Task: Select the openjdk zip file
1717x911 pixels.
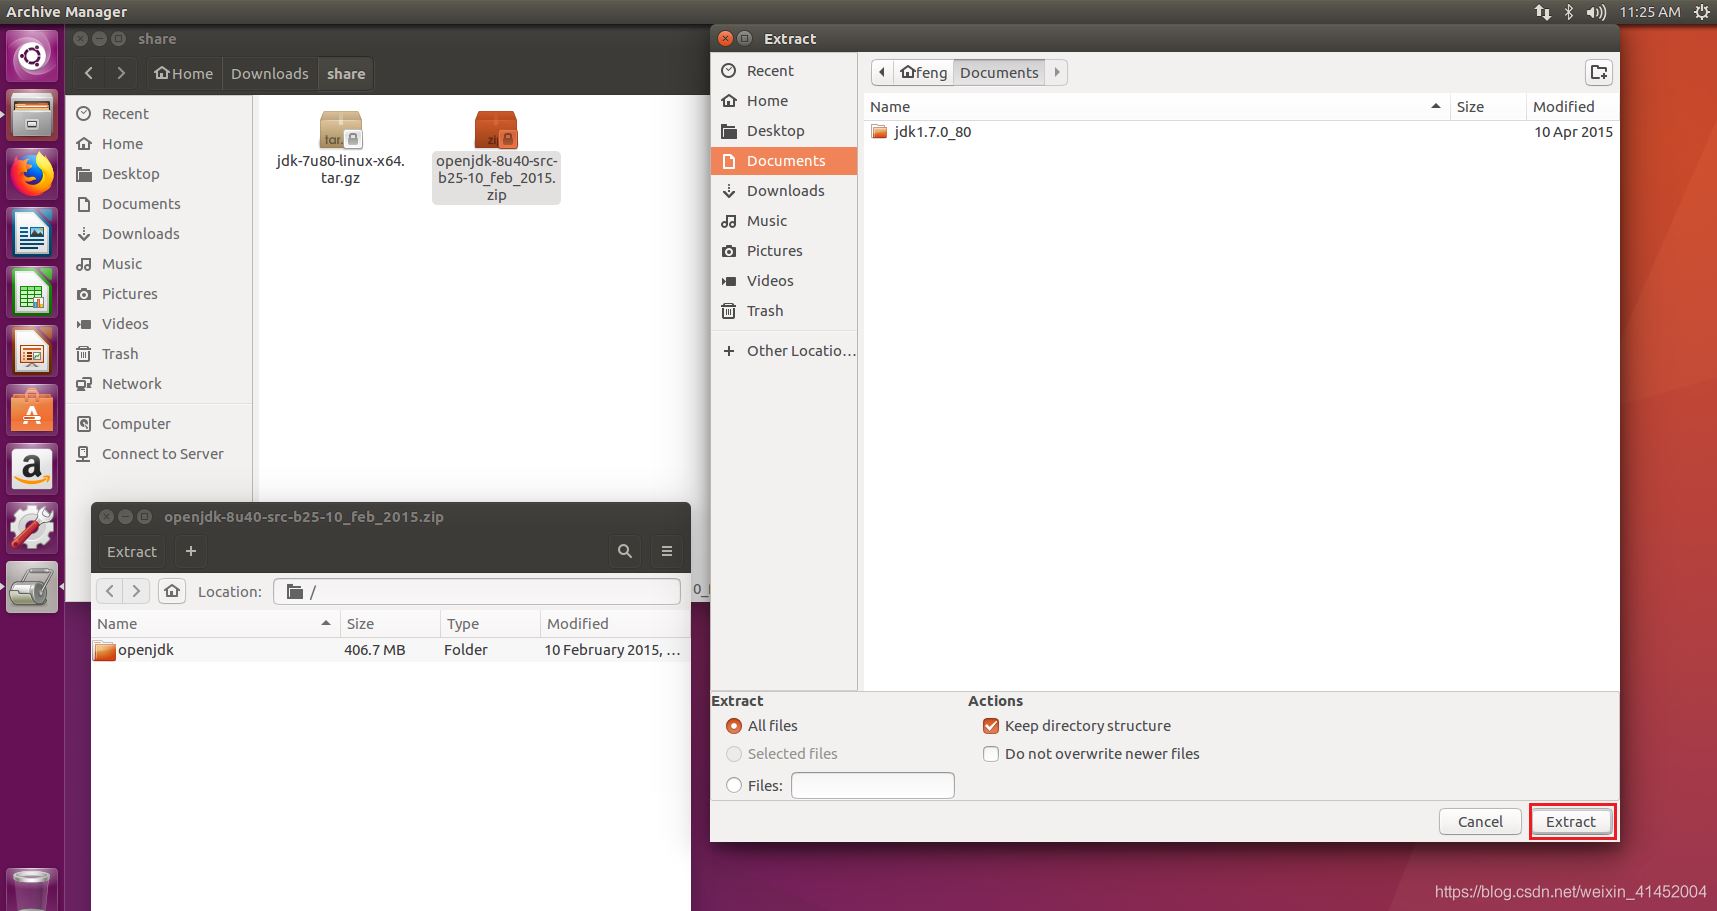Action: (496, 157)
